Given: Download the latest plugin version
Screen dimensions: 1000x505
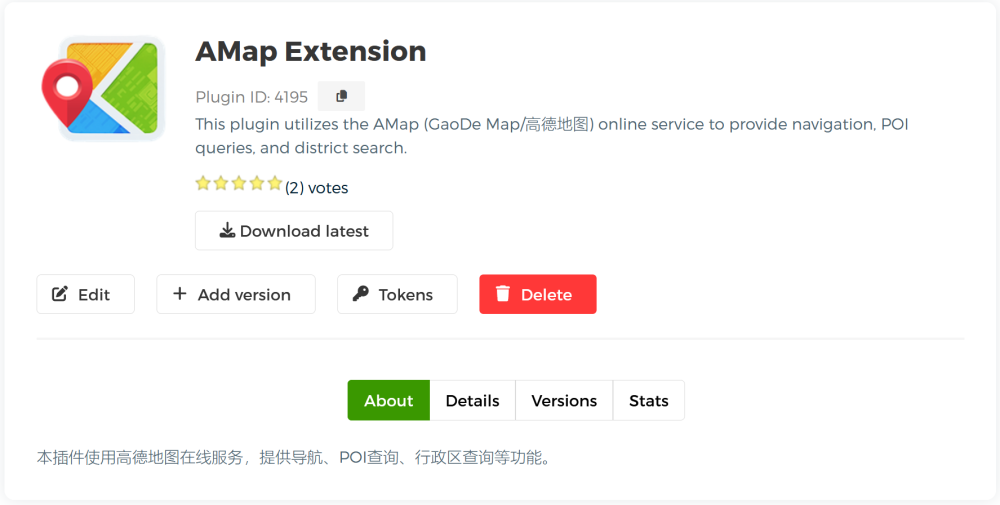Looking at the screenshot, I should click(x=294, y=231).
